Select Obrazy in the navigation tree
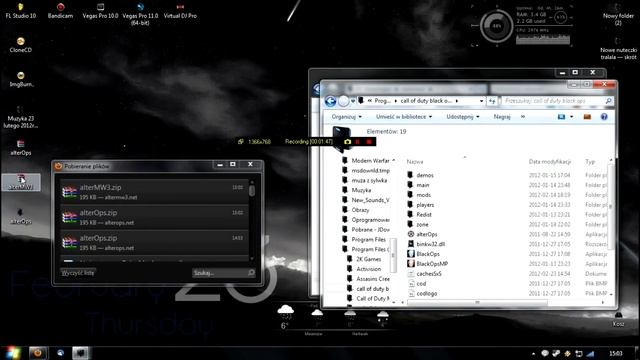640x360 pixels. (360, 210)
